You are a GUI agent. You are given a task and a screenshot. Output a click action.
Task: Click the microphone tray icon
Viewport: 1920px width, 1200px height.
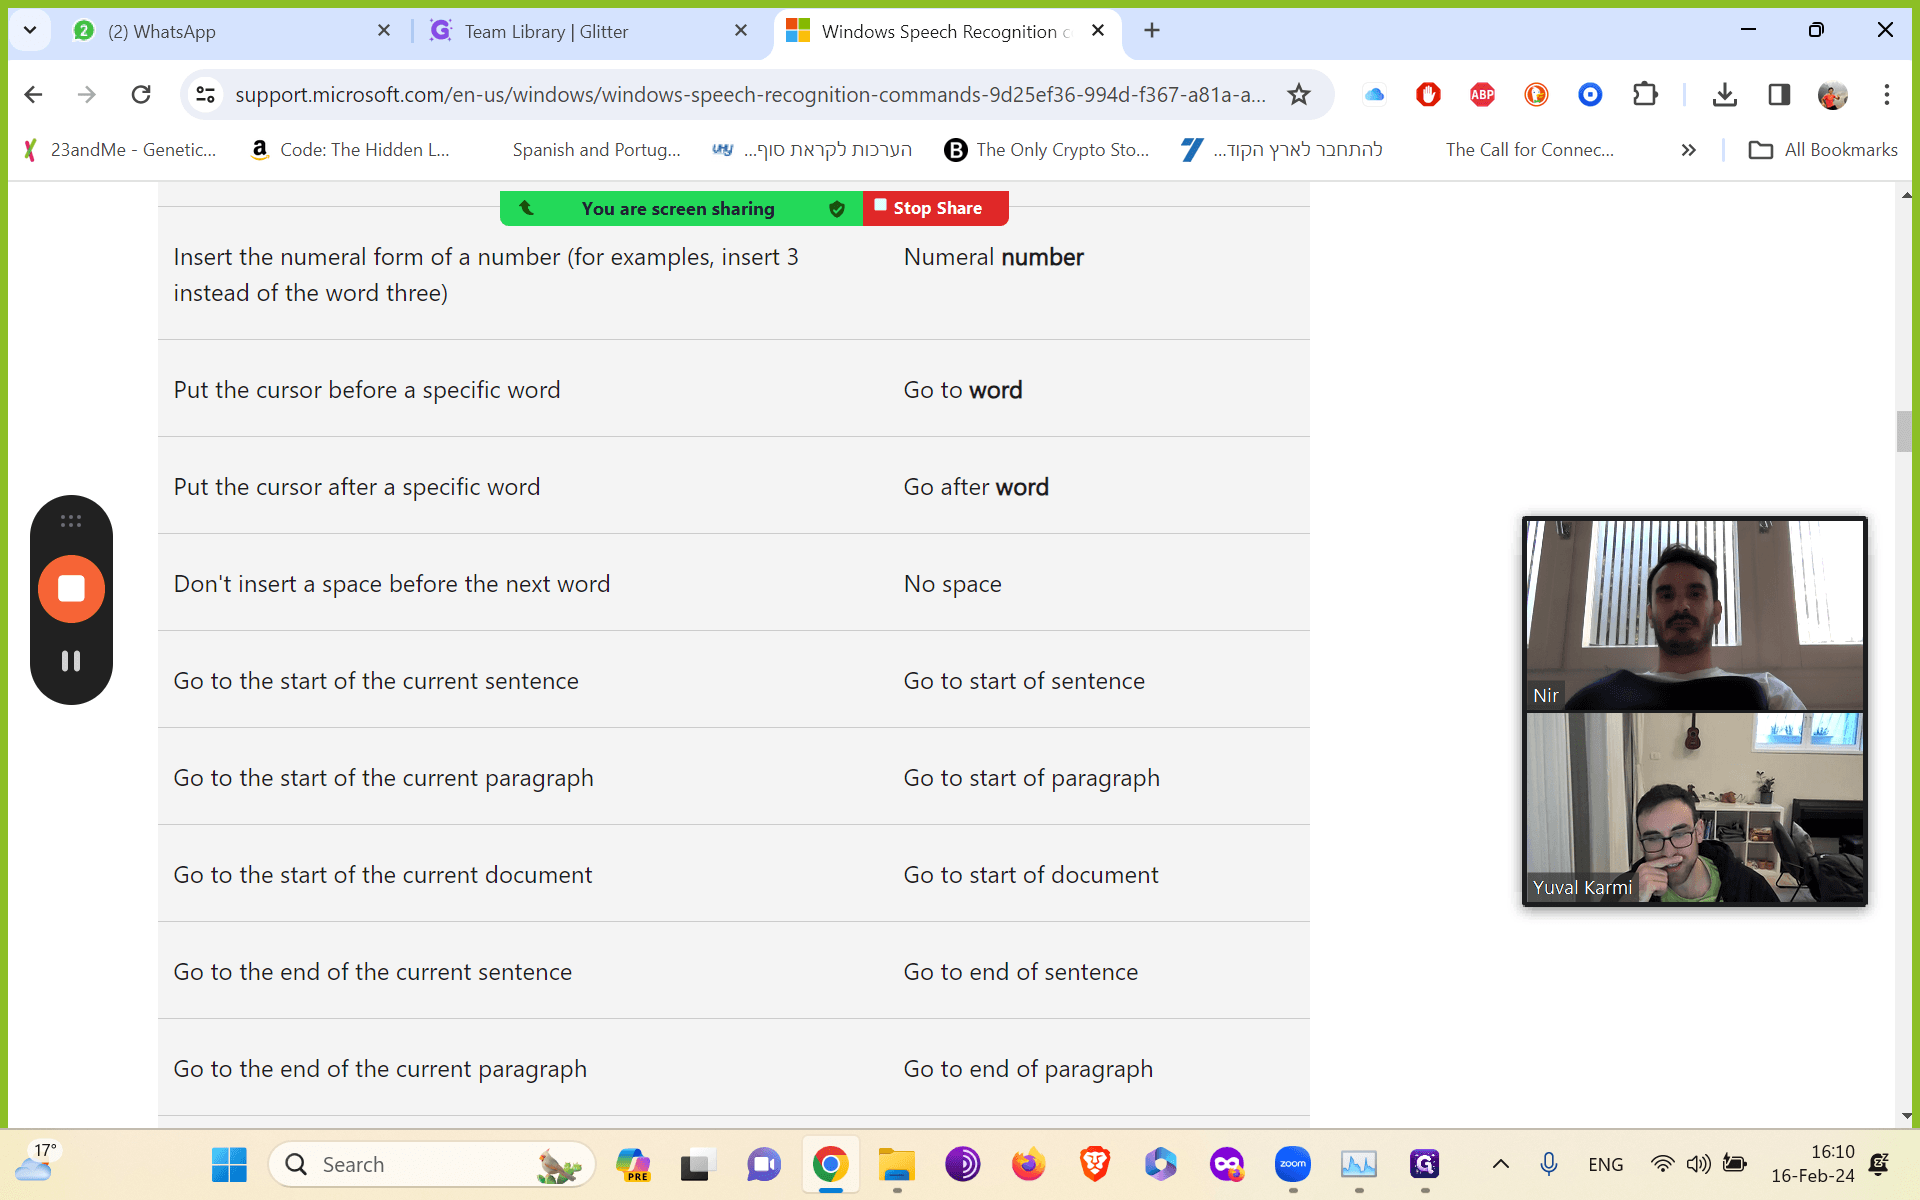point(1549,1164)
